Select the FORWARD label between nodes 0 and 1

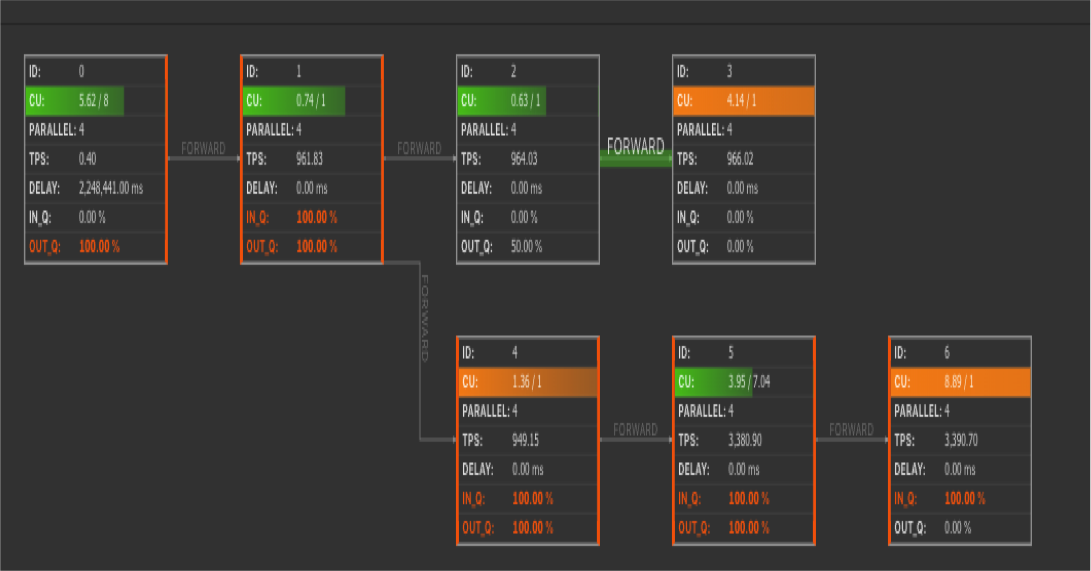(203, 149)
